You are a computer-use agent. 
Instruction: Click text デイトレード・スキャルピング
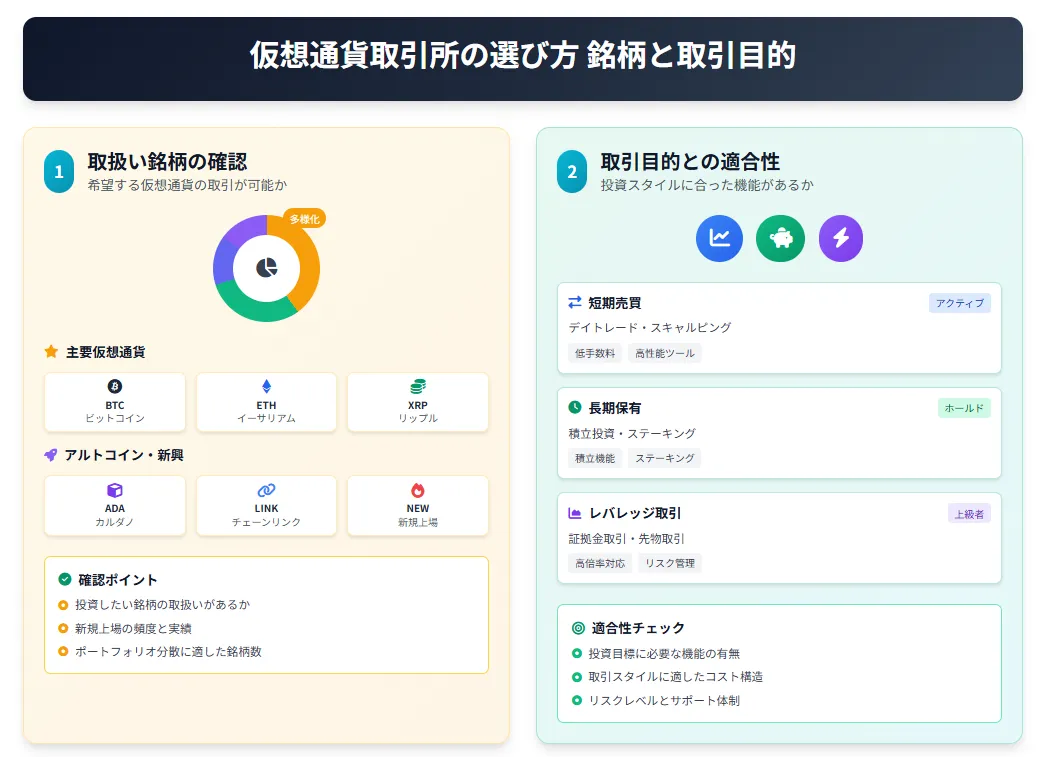pyautogui.click(x=650, y=327)
